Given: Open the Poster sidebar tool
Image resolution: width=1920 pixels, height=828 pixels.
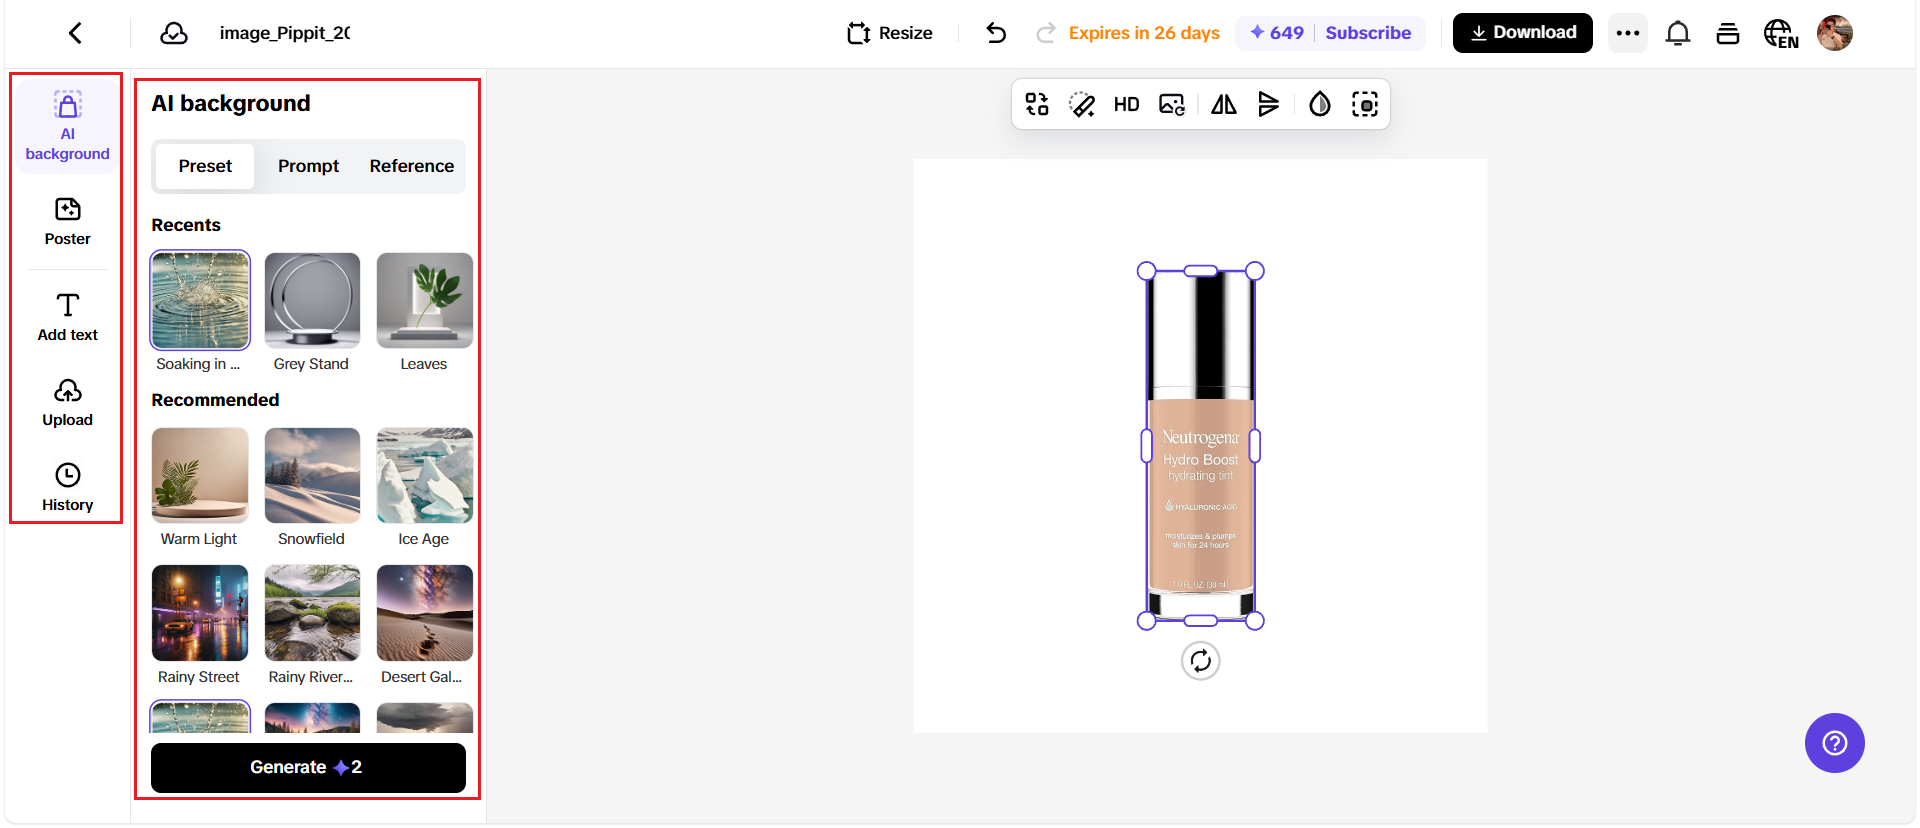Looking at the screenshot, I should [x=68, y=222].
